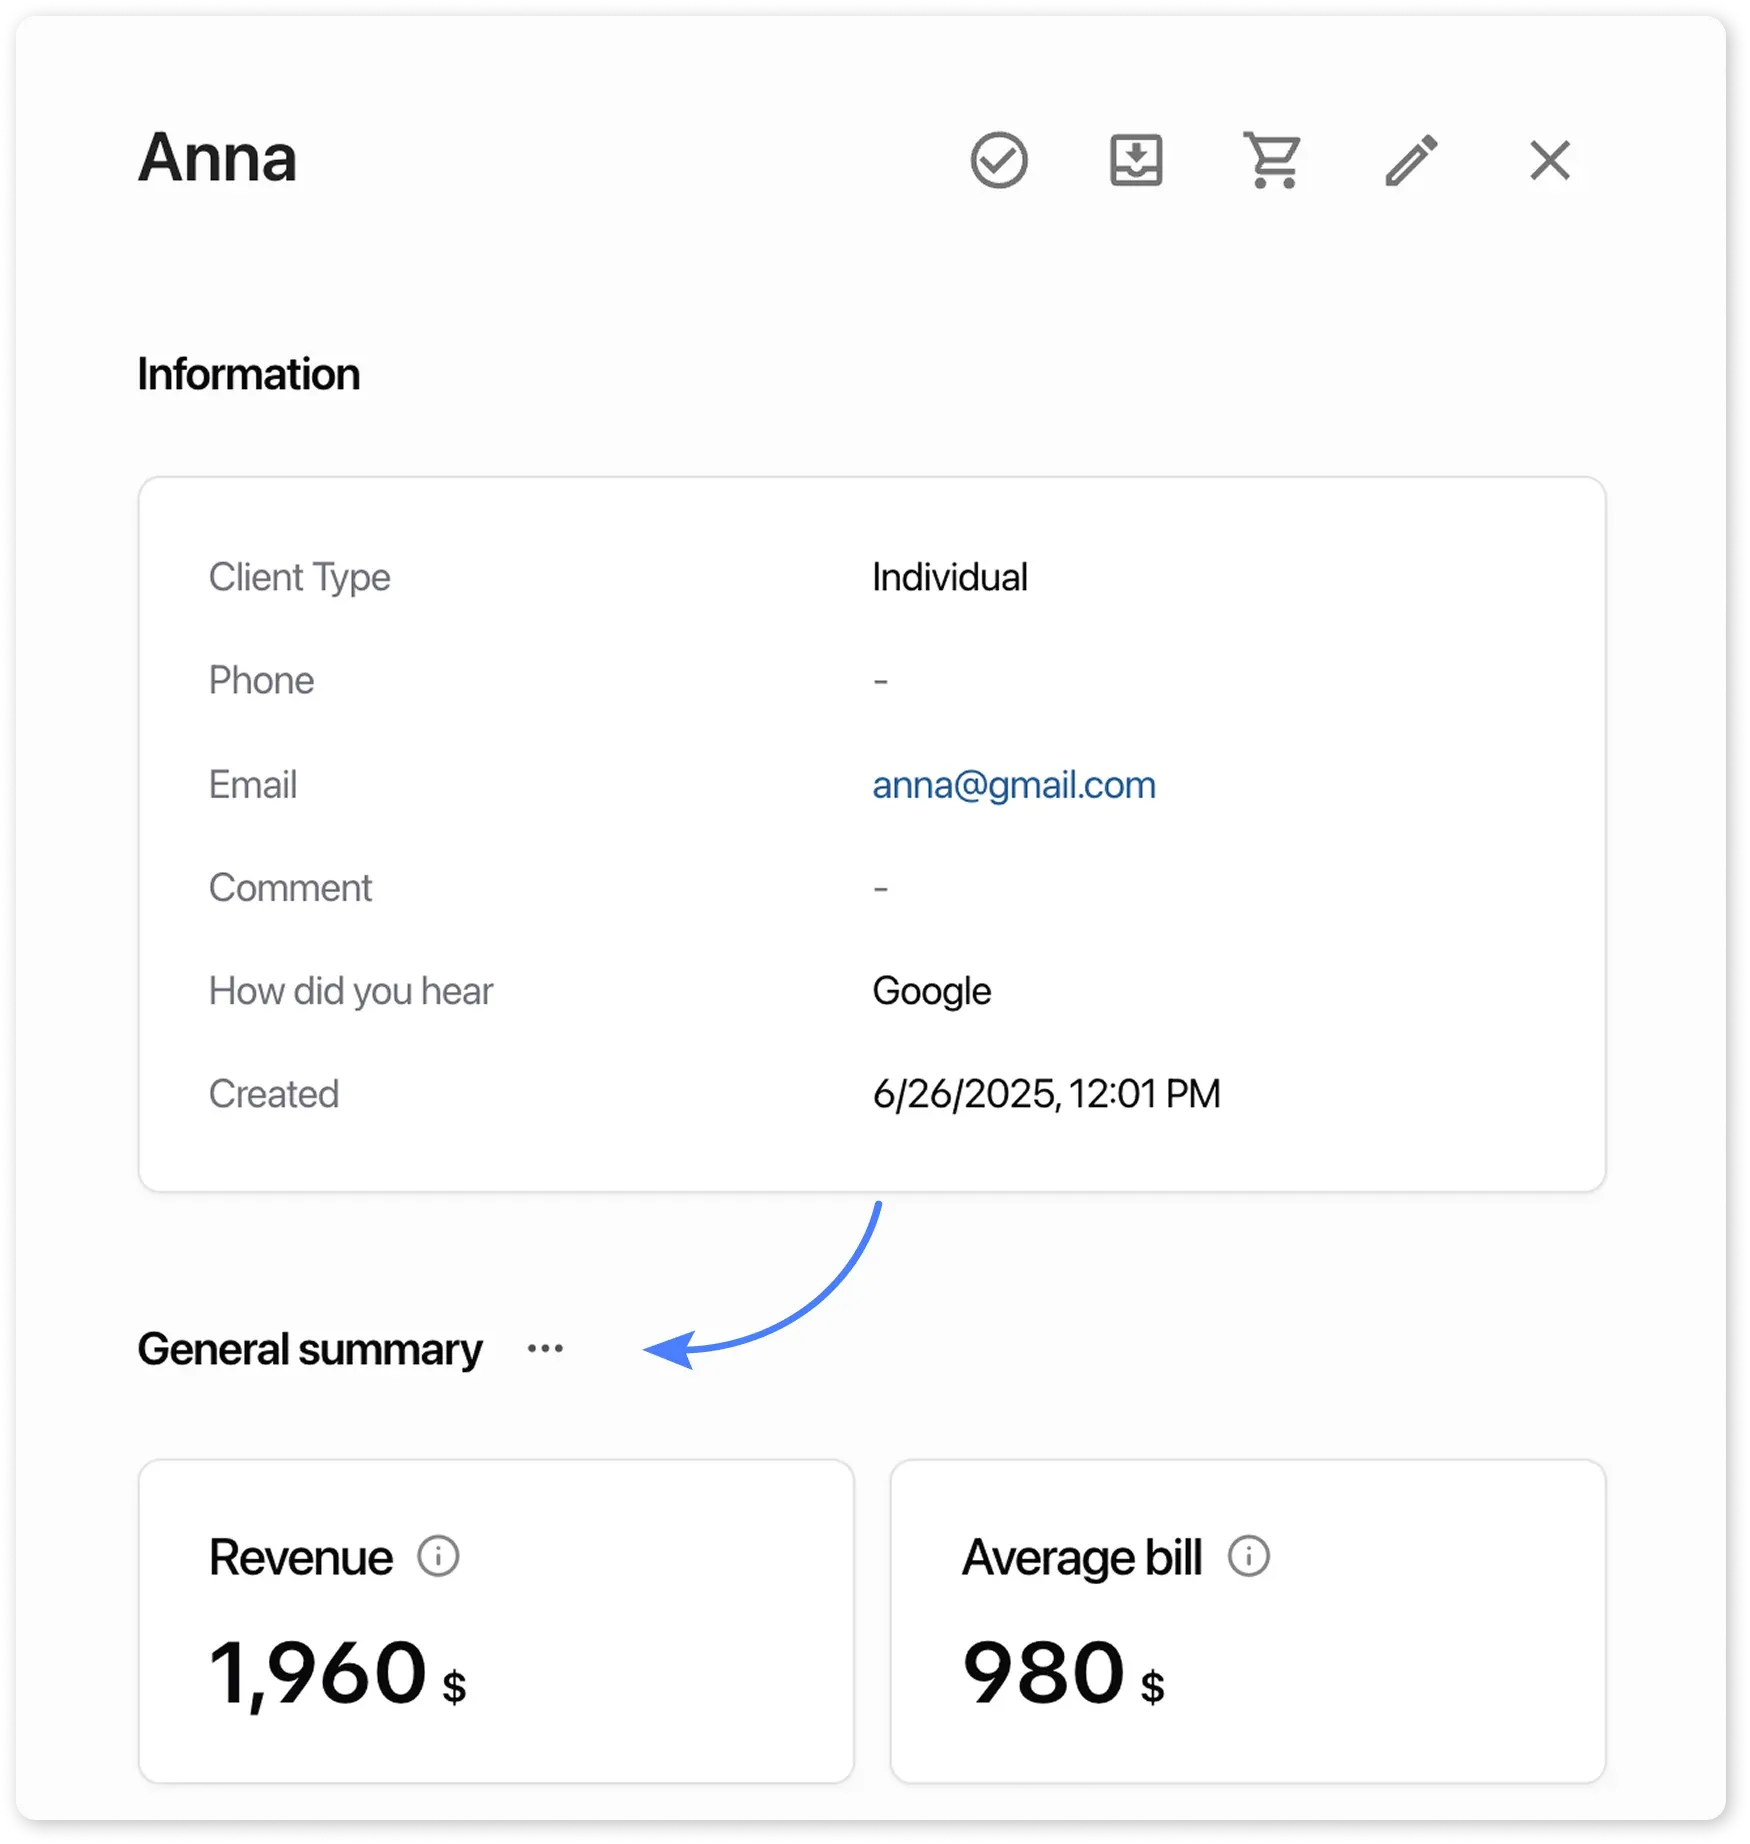This screenshot has height=1844, width=1750.
Task: Click the How did you hear label
Action: [350, 991]
